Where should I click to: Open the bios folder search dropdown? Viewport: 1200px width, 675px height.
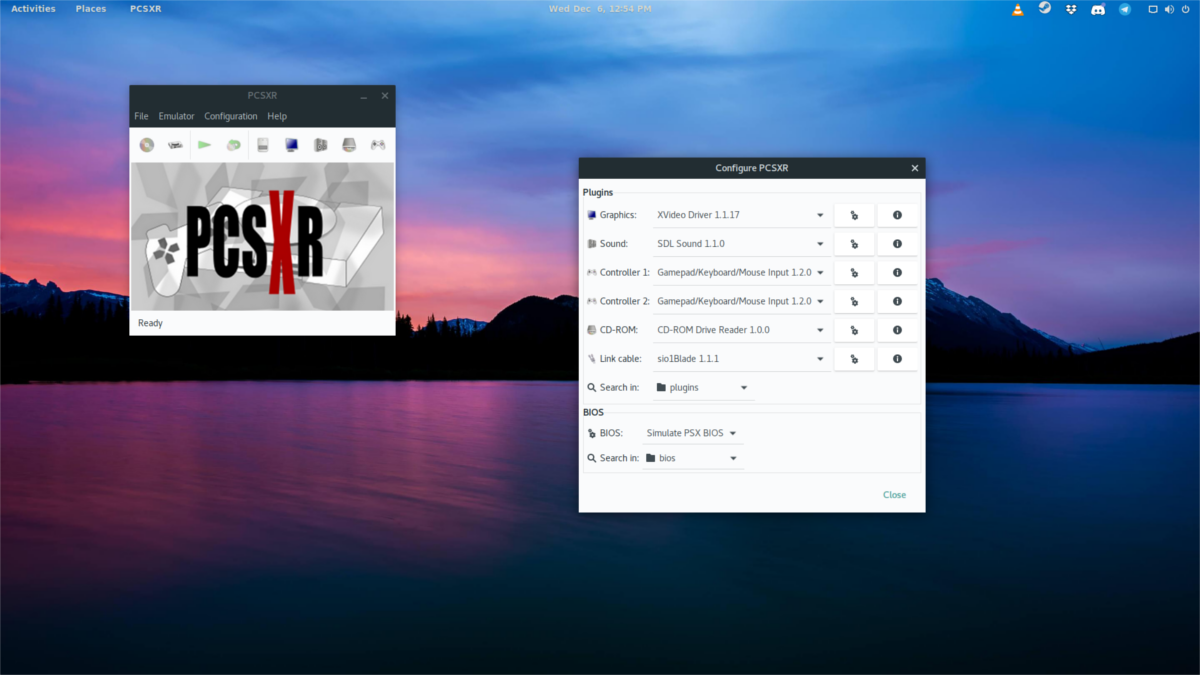pos(692,458)
